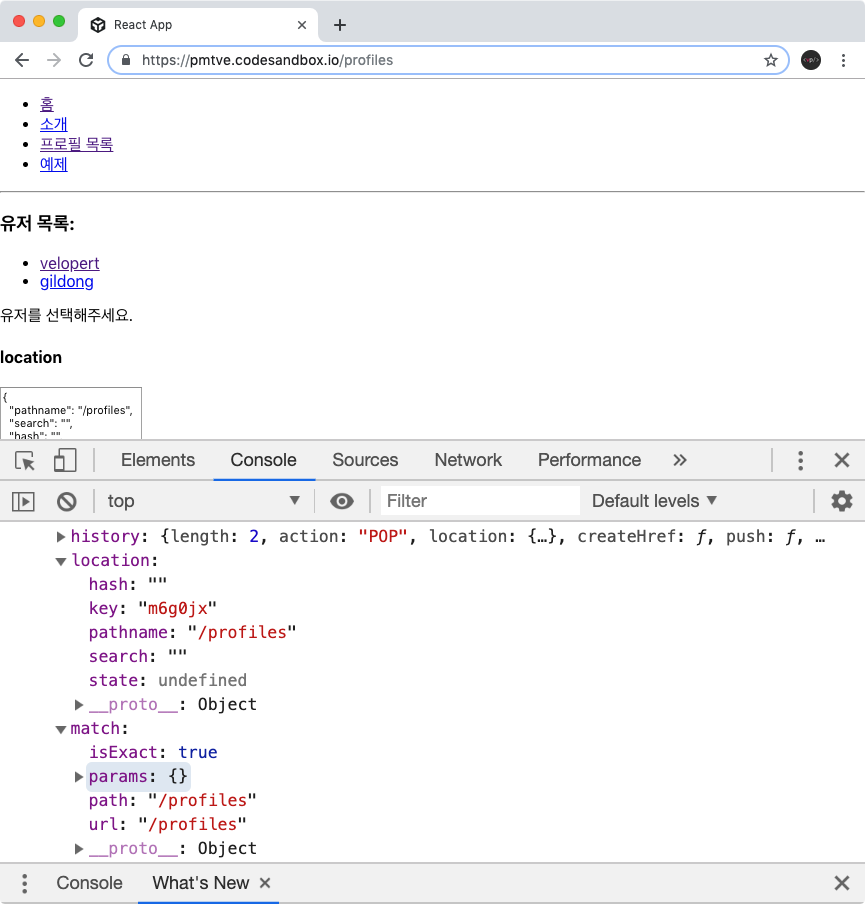Open the 소개 link
The height and width of the screenshot is (904, 865).
54,125
